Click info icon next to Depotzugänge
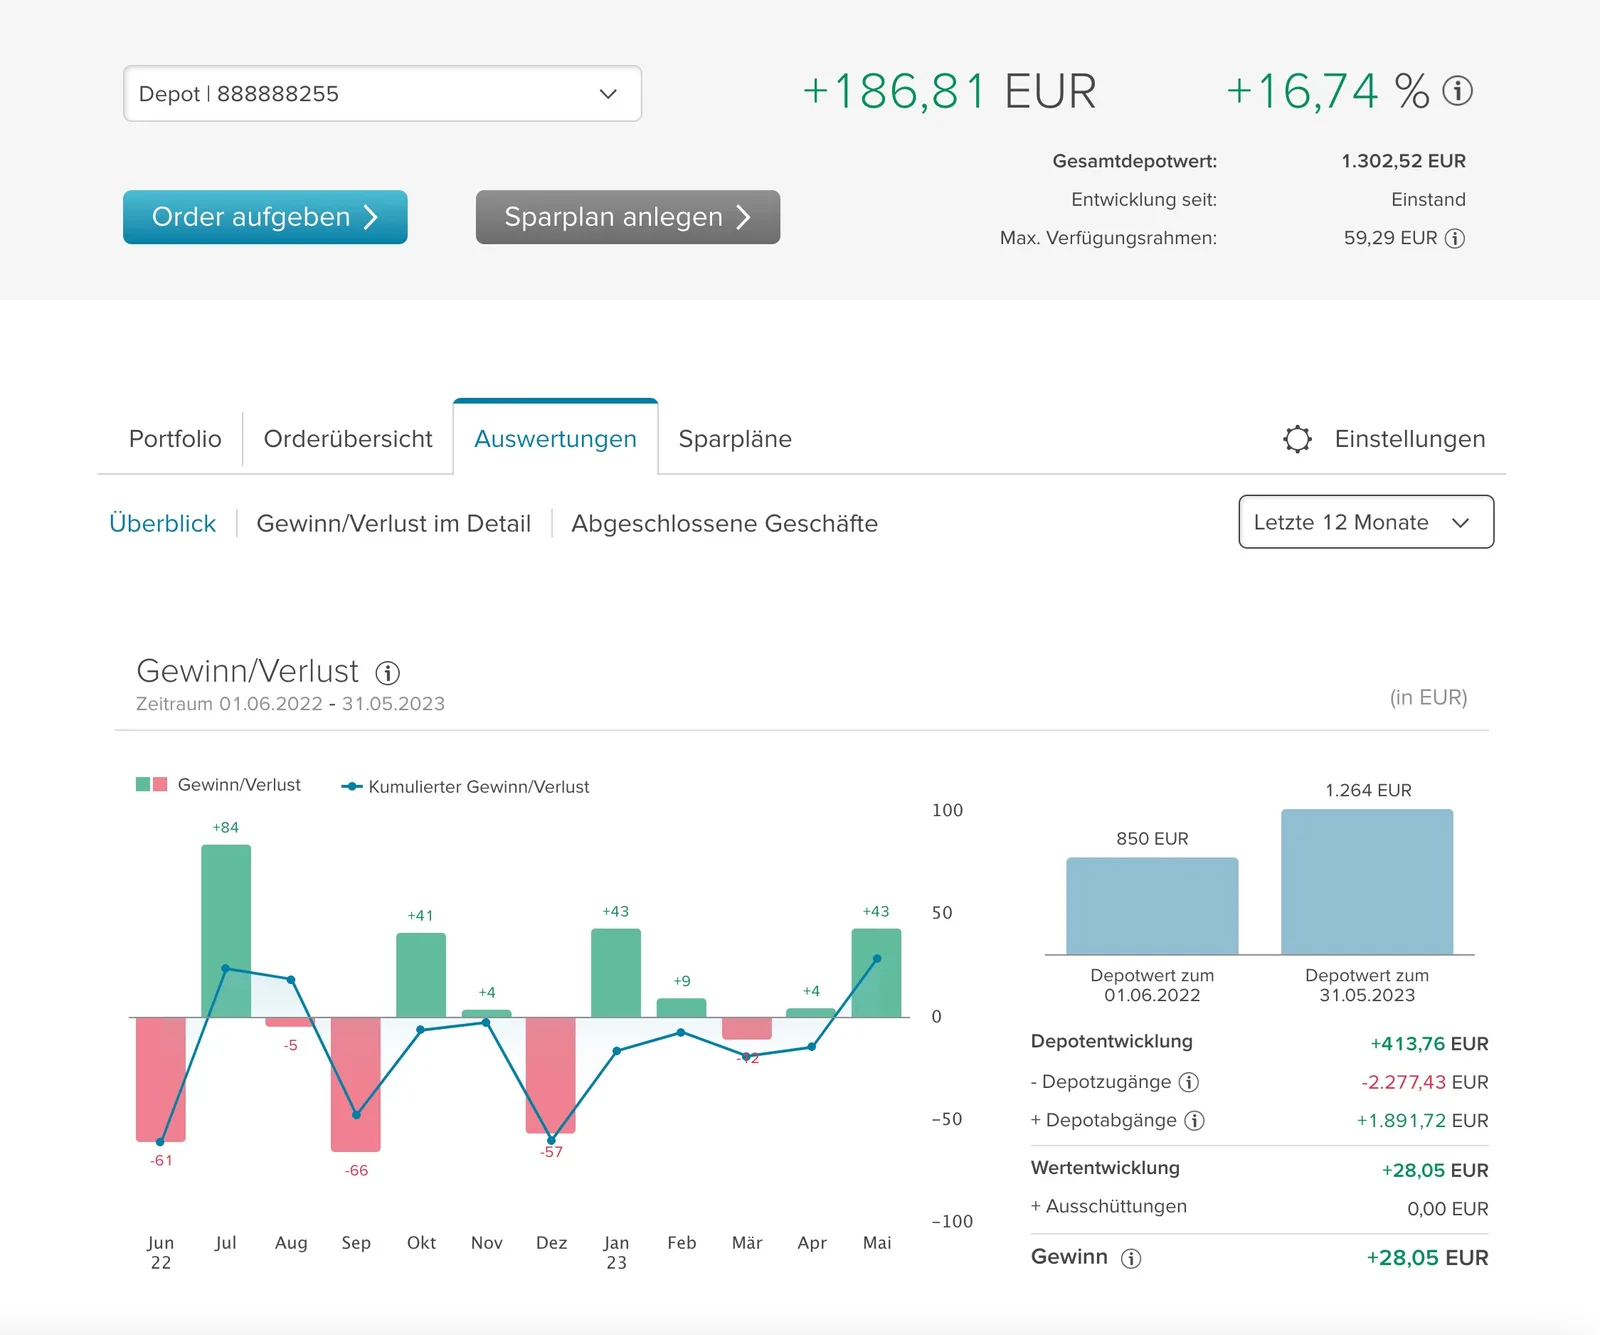Screen dimensions: 1600x1335 tap(1189, 1082)
